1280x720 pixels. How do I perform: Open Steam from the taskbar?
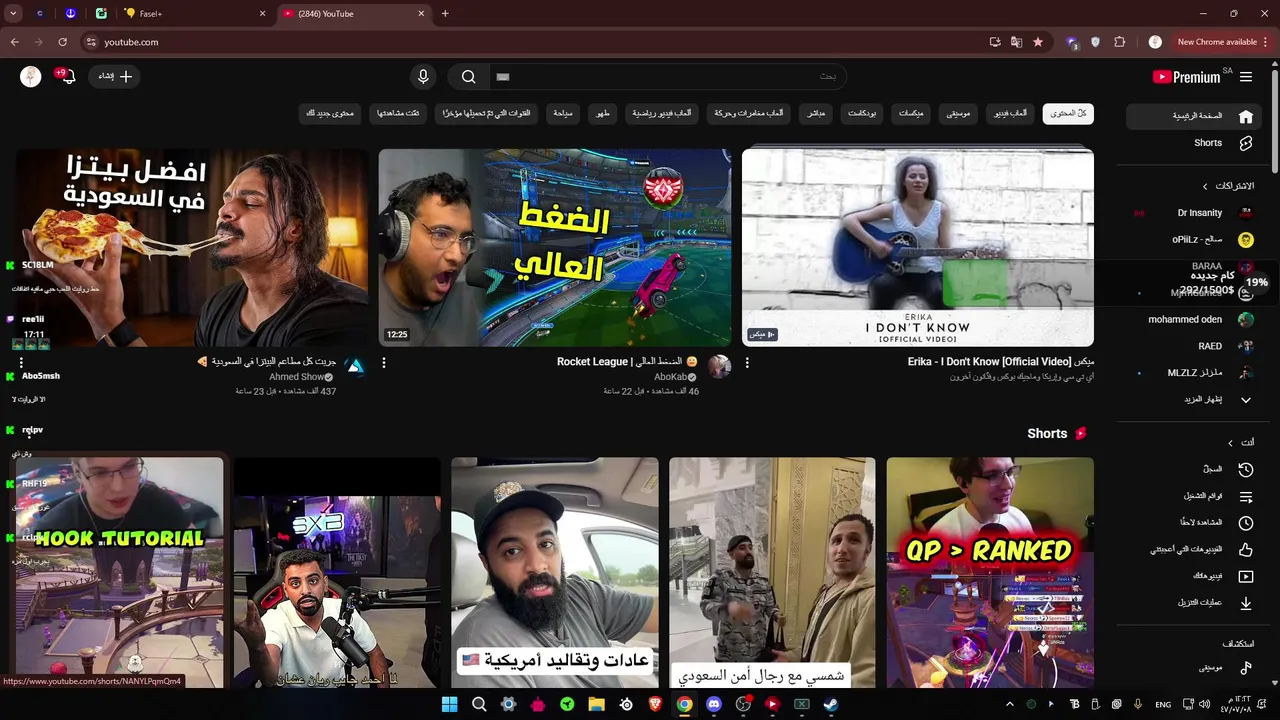click(x=830, y=704)
